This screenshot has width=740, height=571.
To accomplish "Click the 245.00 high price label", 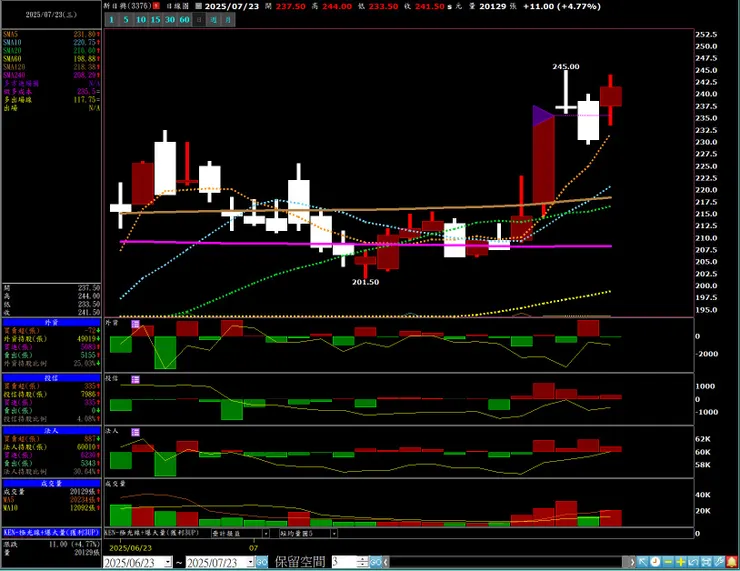I will [566, 67].
